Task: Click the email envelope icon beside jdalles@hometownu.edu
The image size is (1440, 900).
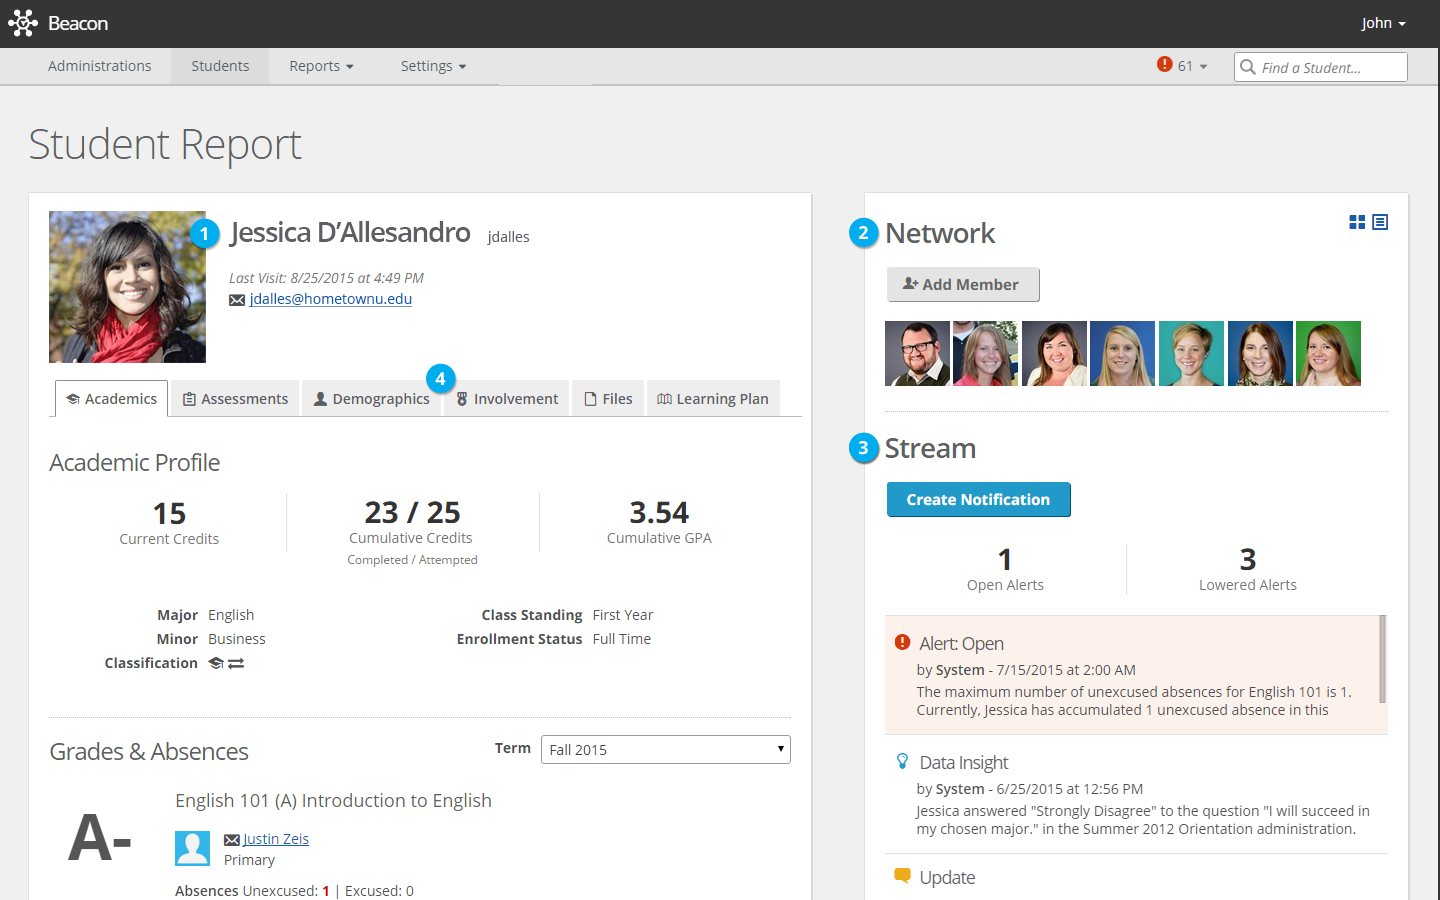Action: point(237,300)
